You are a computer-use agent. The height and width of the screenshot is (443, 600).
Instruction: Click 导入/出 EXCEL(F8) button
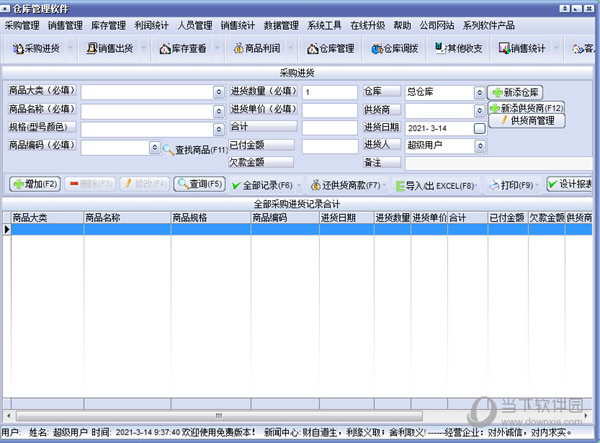(435, 186)
